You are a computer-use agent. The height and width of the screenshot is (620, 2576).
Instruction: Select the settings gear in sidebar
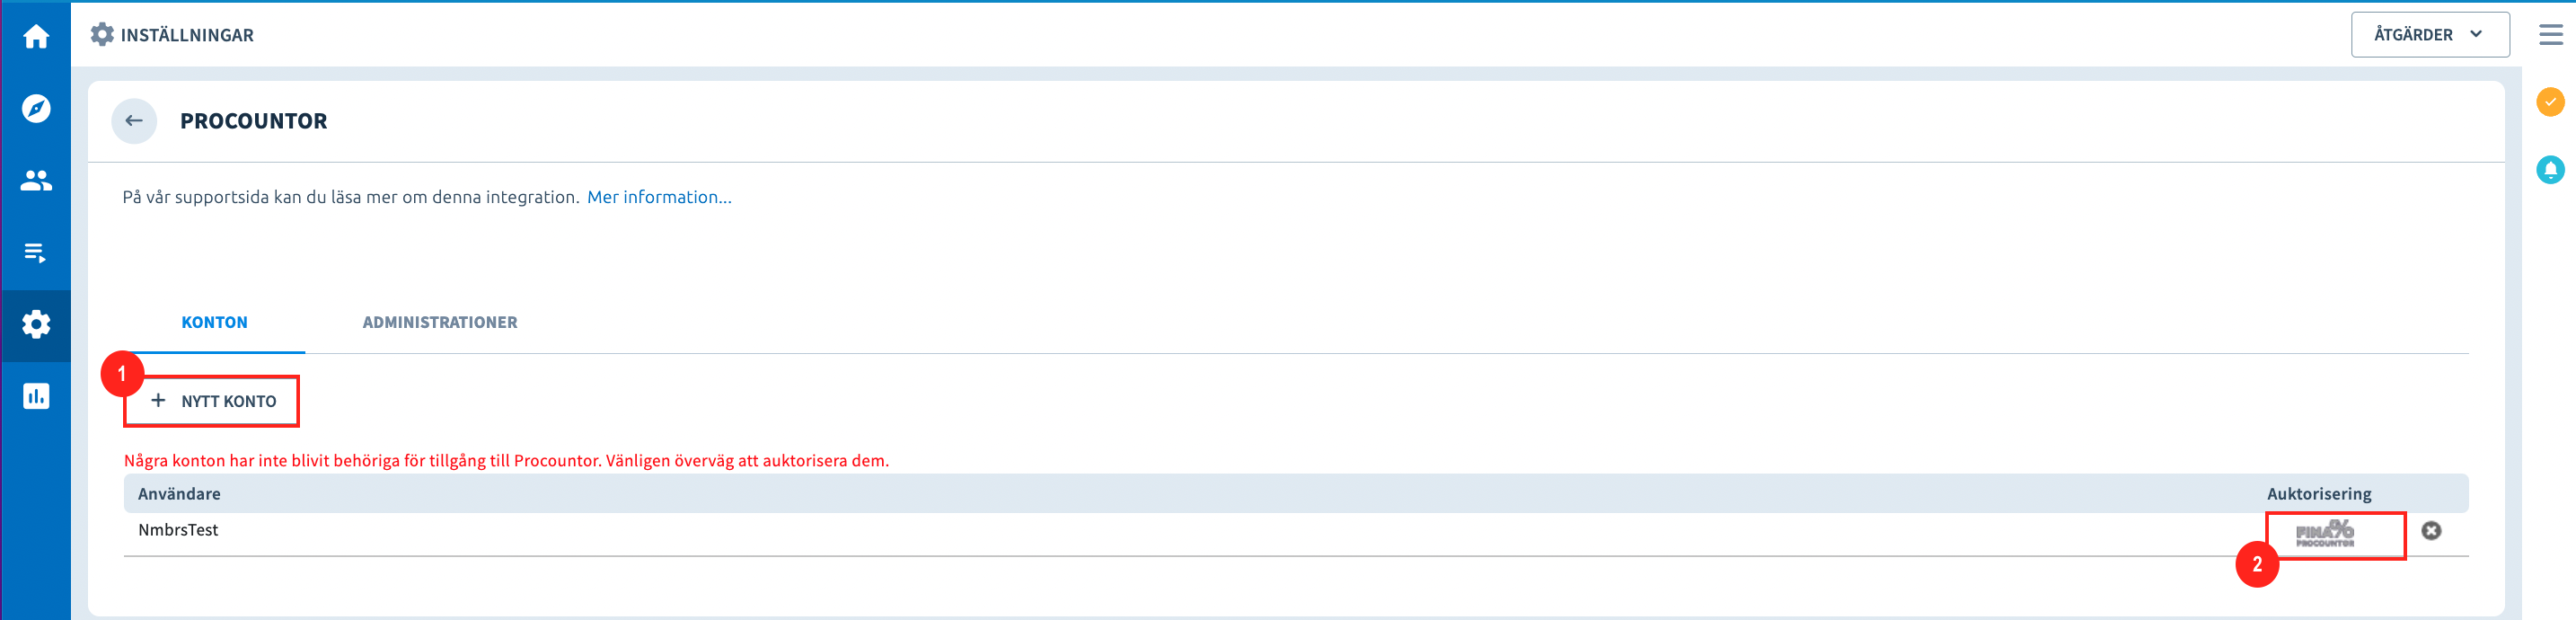36,324
